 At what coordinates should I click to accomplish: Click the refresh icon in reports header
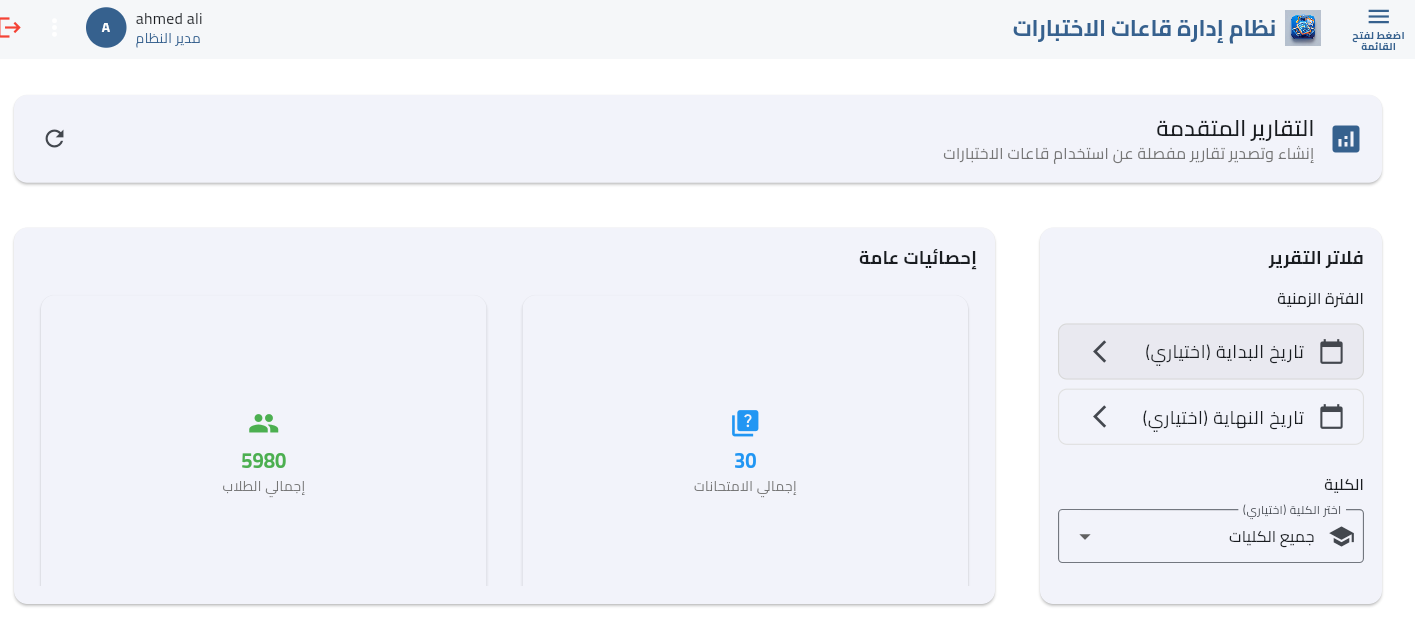pos(55,139)
